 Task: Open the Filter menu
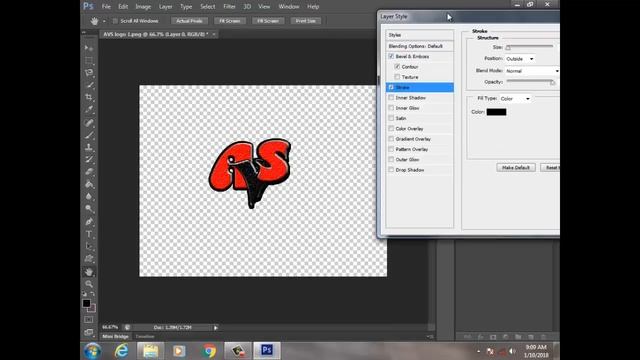point(229,7)
